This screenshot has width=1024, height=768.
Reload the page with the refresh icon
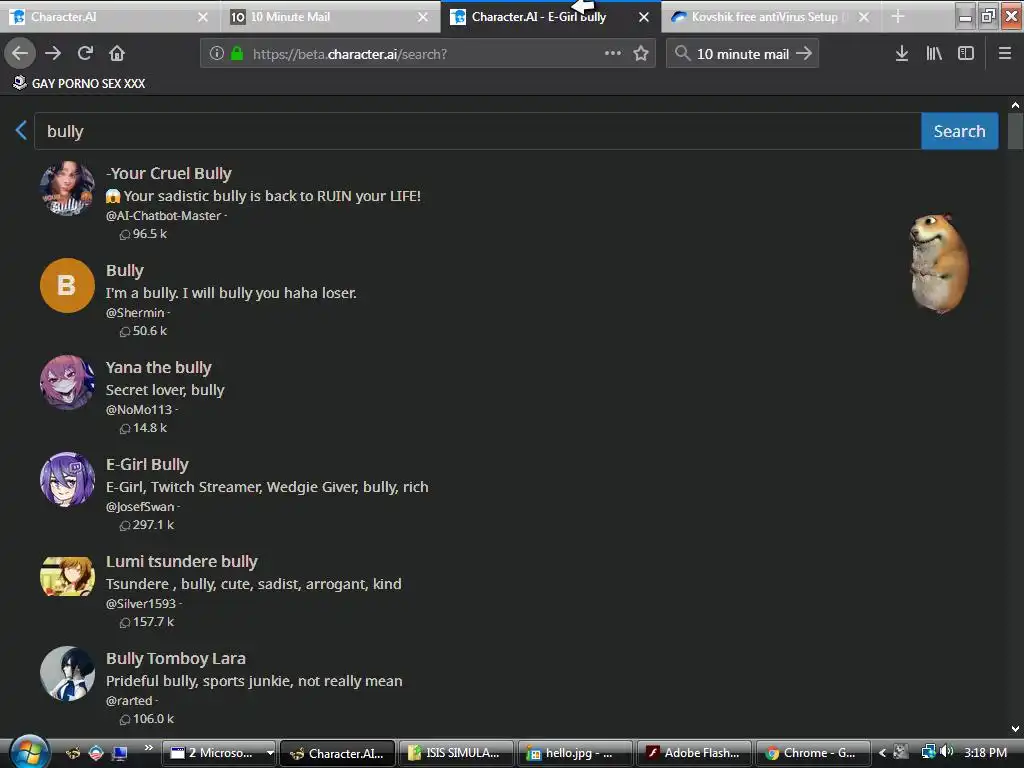coord(85,54)
